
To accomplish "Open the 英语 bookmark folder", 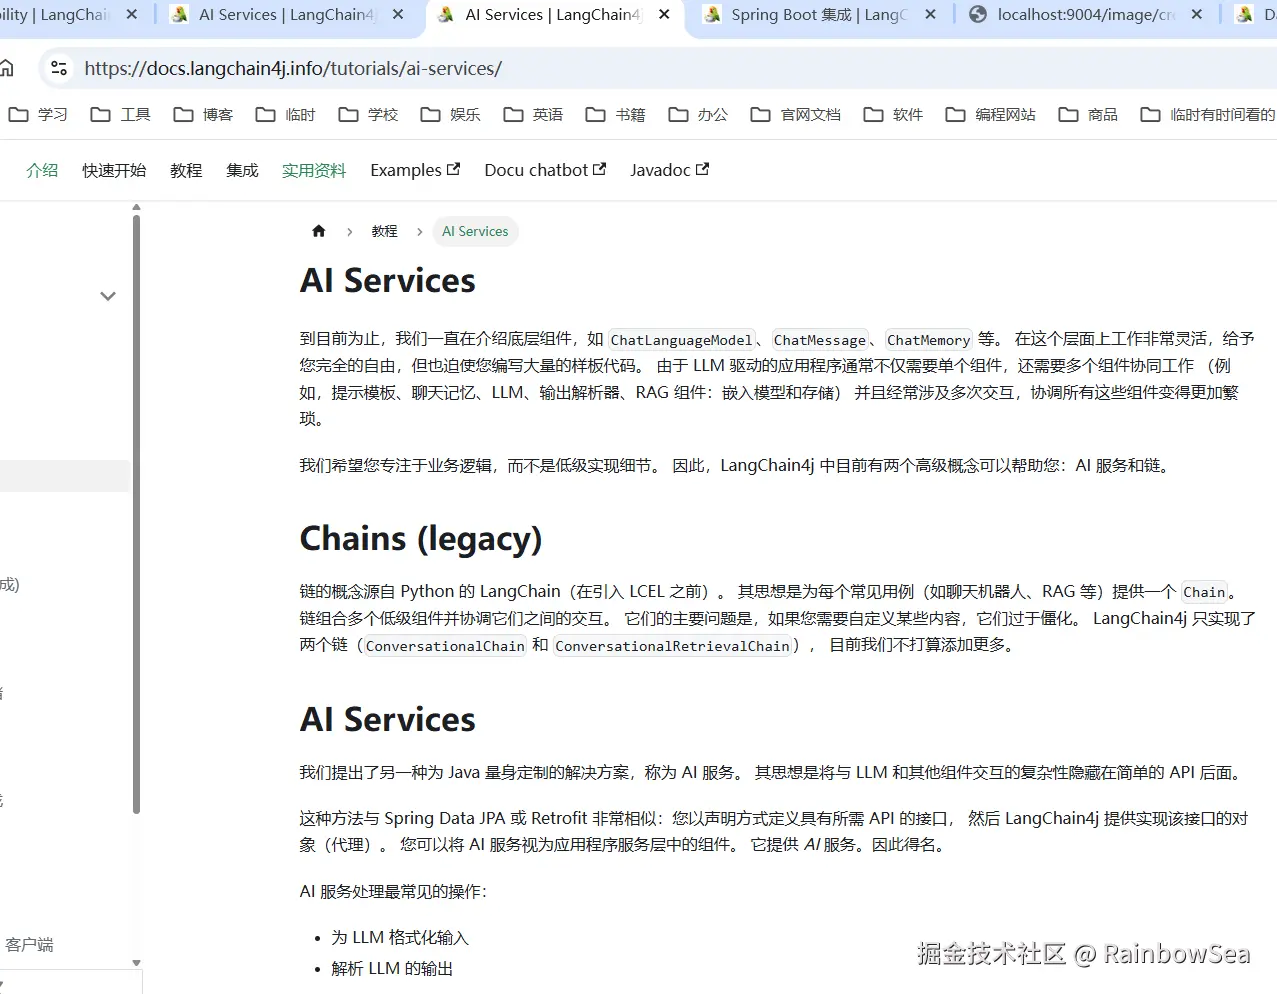I will click(x=533, y=115).
